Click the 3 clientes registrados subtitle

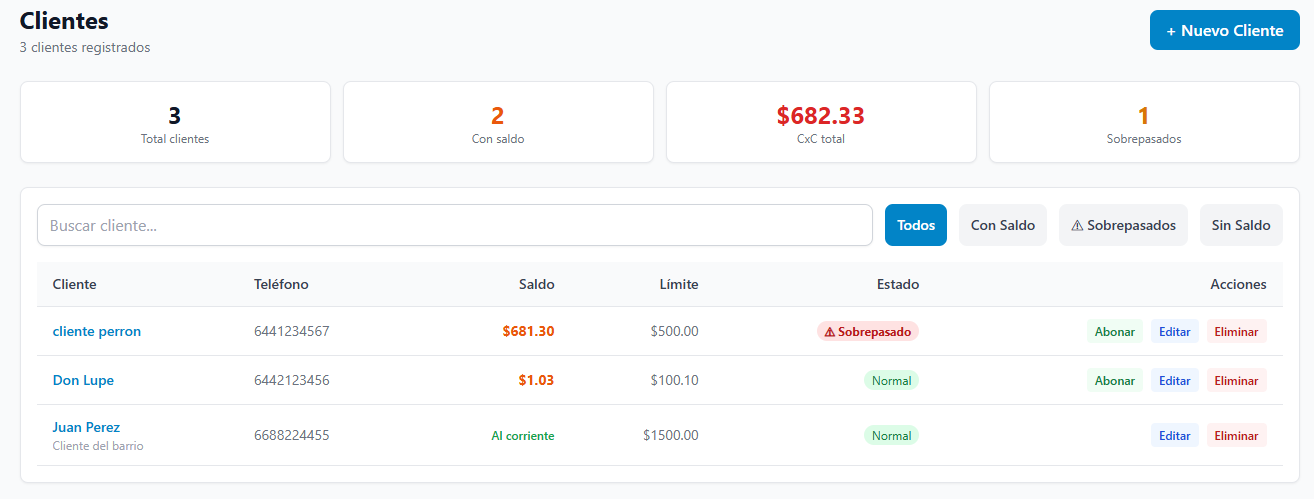coord(85,47)
